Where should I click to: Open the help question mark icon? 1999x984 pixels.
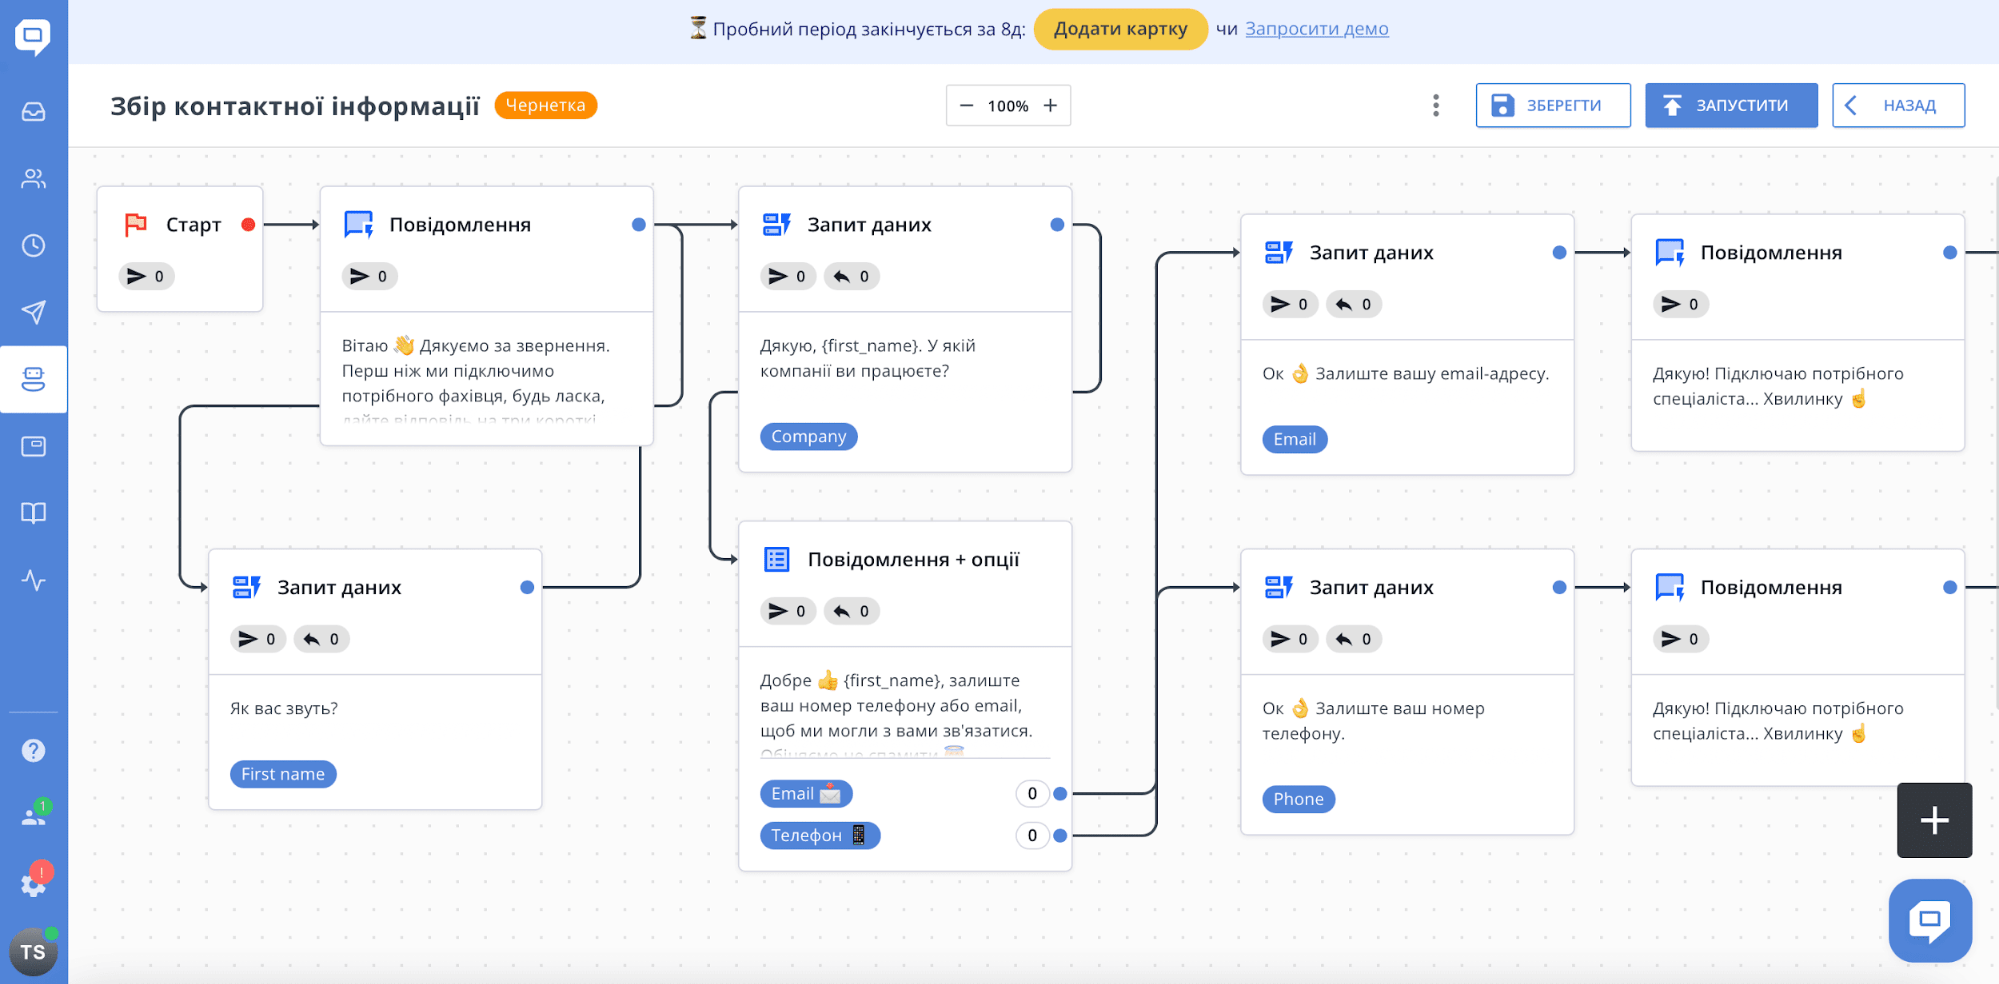(33, 750)
